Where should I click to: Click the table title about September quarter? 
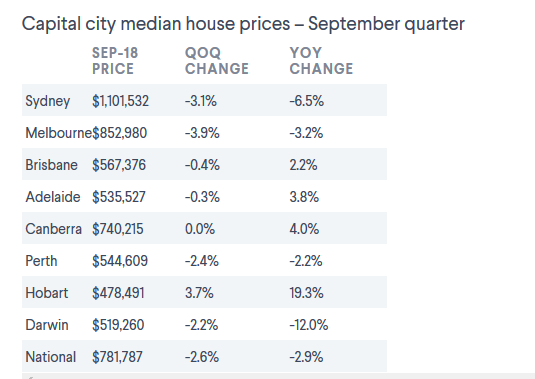[x=243, y=24]
